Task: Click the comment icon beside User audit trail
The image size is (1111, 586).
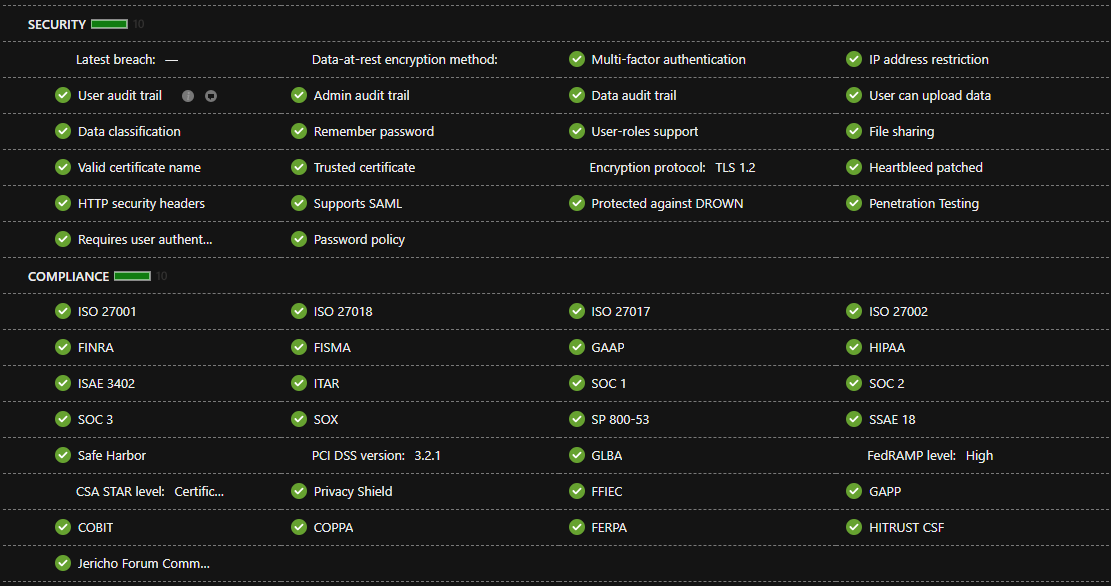Action: [x=210, y=96]
